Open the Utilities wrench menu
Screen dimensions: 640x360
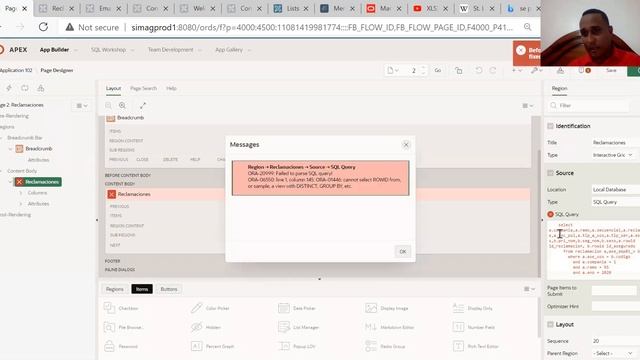(536, 71)
